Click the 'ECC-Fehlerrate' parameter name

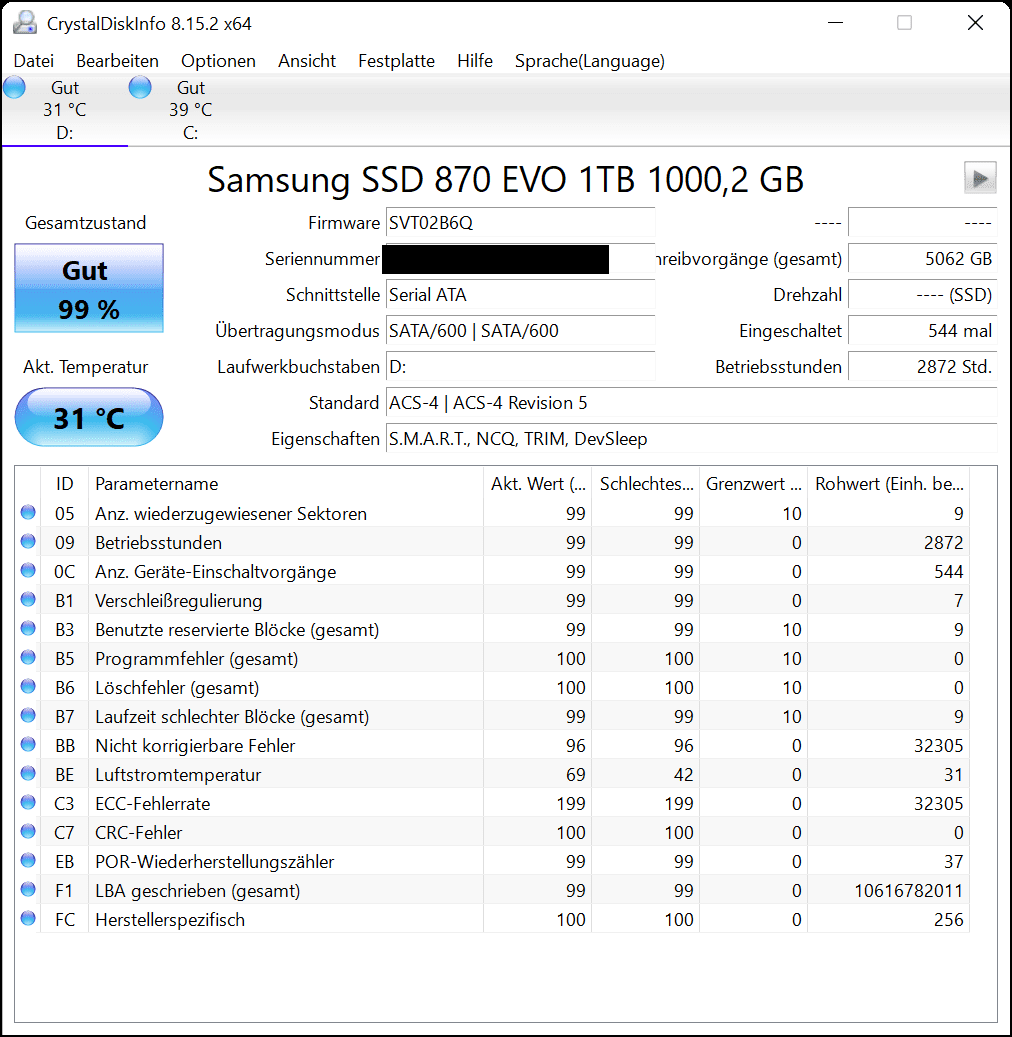click(153, 804)
